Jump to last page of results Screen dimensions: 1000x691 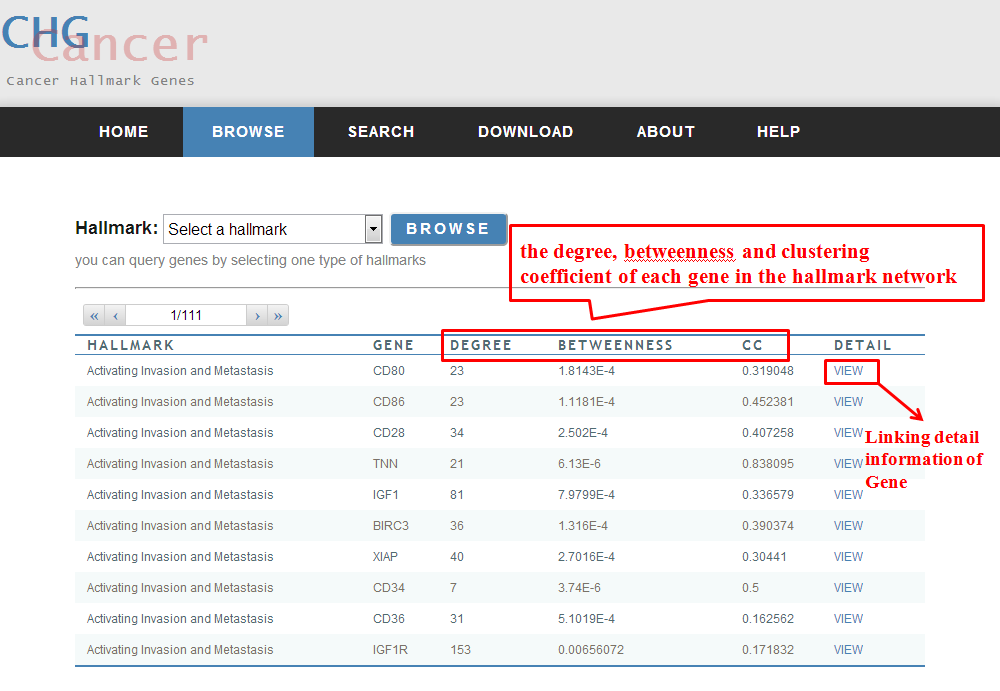[278, 316]
